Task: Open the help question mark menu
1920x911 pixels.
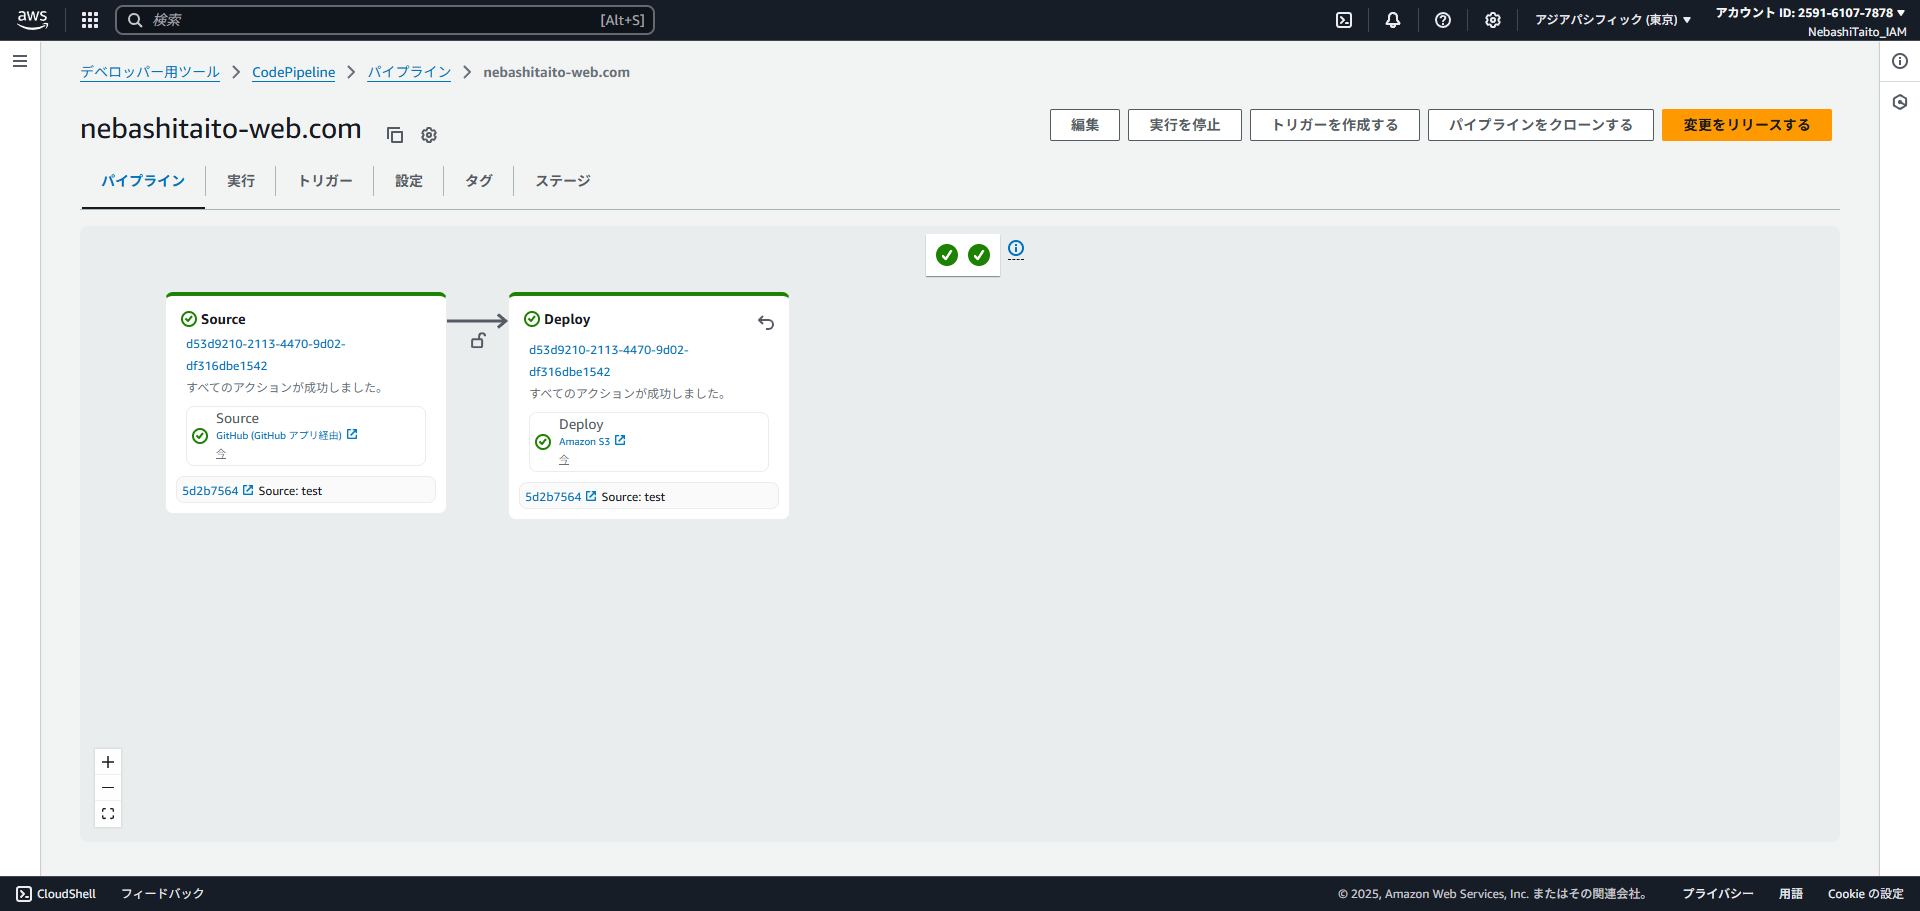Action: pyautogui.click(x=1443, y=20)
